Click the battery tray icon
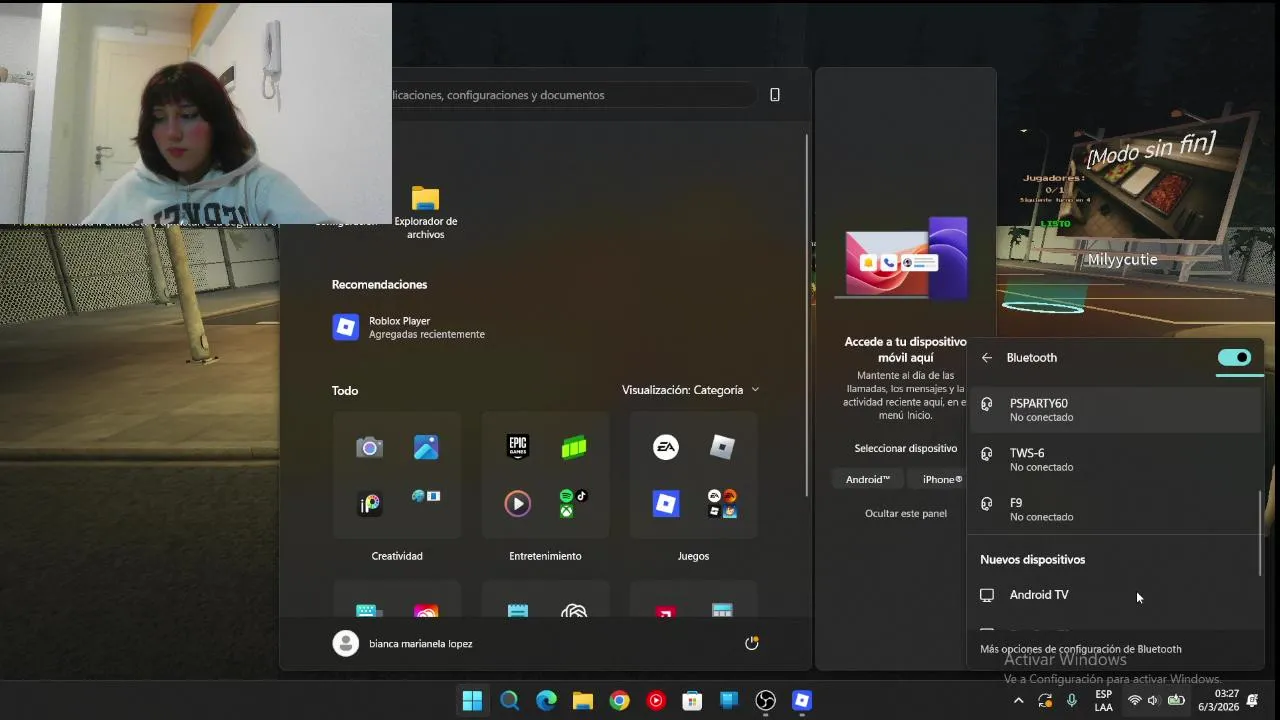Screen dimensions: 1280x720 click(1177, 701)
